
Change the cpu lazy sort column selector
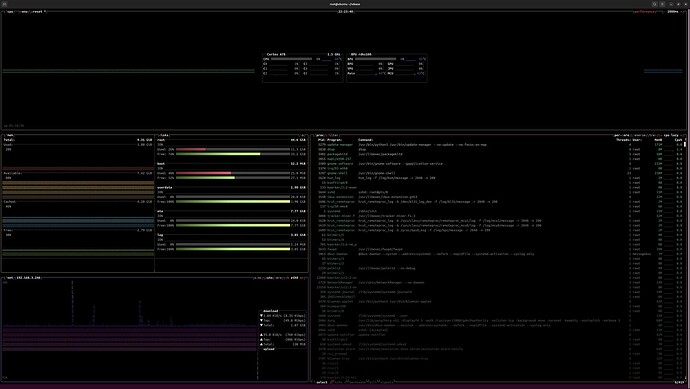tap(671, 135)
